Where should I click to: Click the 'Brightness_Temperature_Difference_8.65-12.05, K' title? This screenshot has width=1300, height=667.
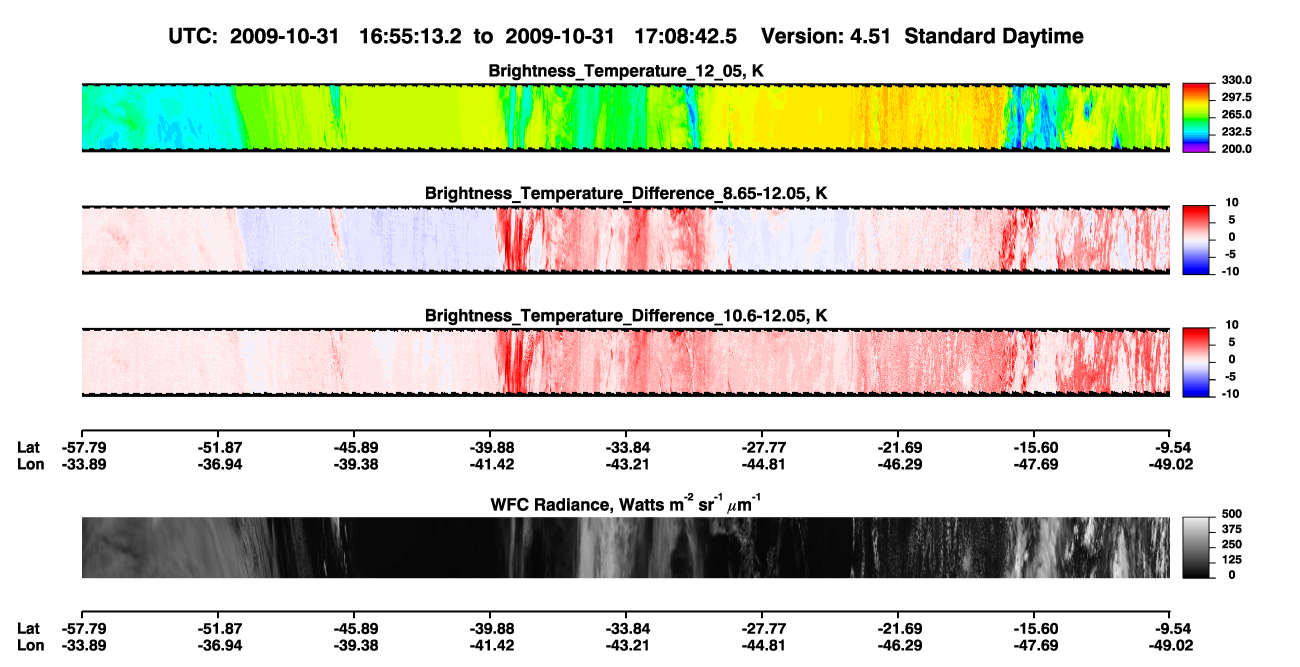click(625, 193)
